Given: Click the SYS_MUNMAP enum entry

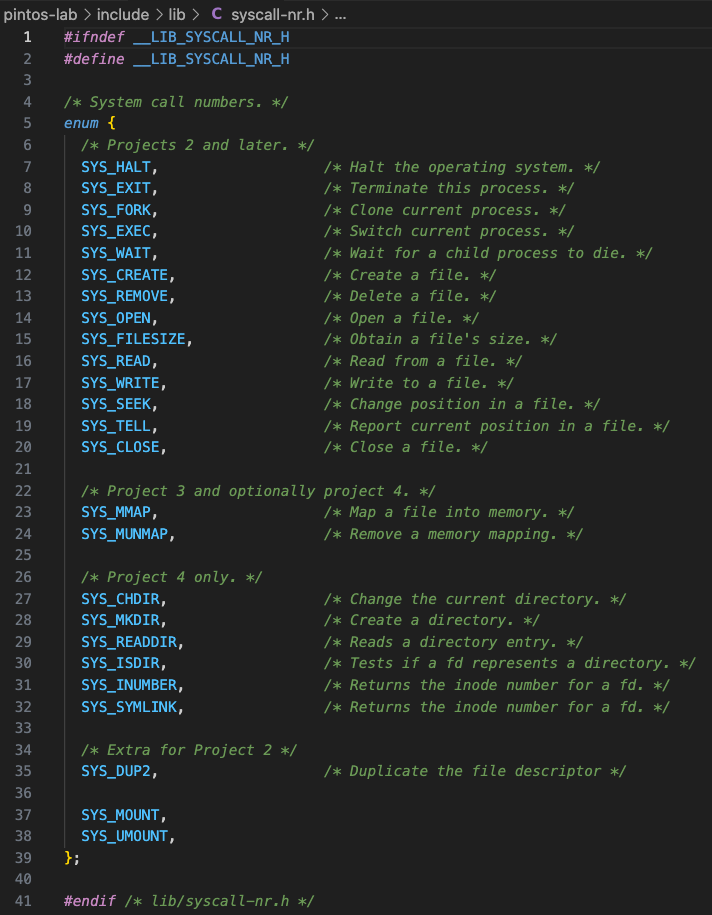Looking at the screenshot, I should (124, 534).
